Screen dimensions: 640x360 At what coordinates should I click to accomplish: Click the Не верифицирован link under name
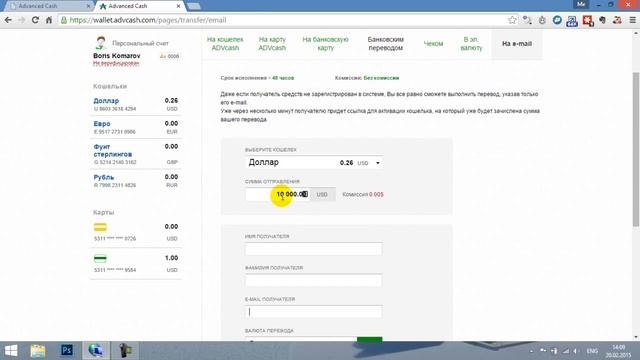[x=116, y=64]
